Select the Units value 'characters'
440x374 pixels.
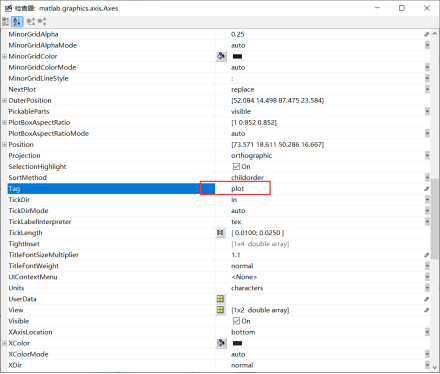(247, 288)
